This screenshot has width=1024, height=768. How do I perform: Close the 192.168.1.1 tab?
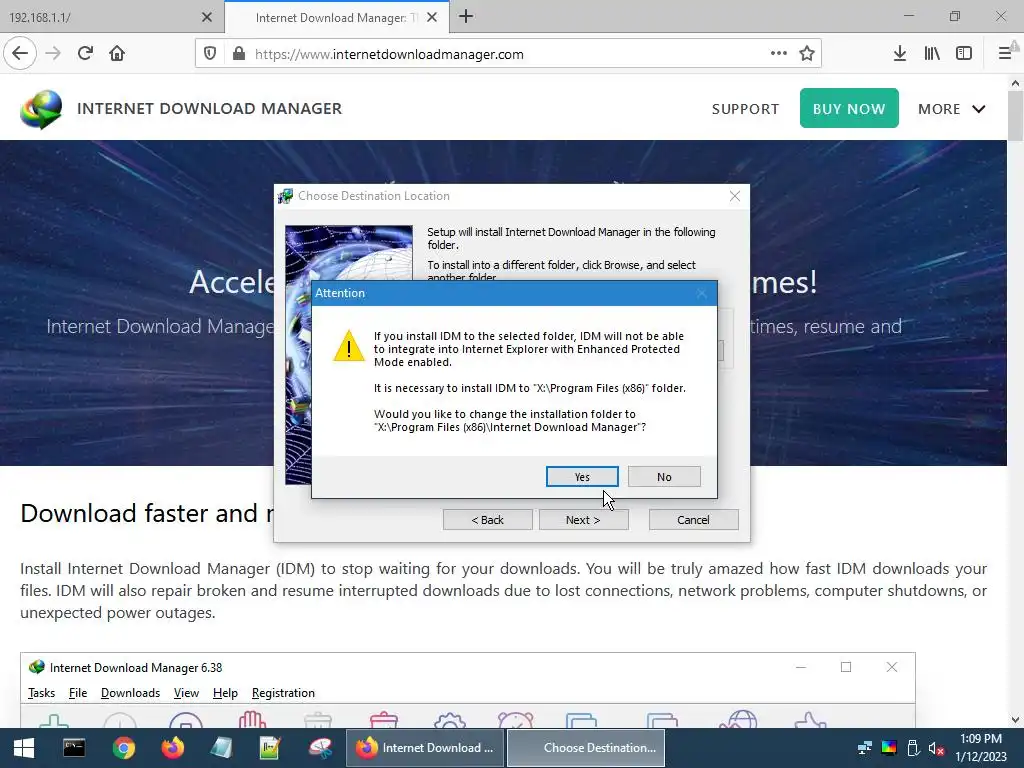coord(207,18)
